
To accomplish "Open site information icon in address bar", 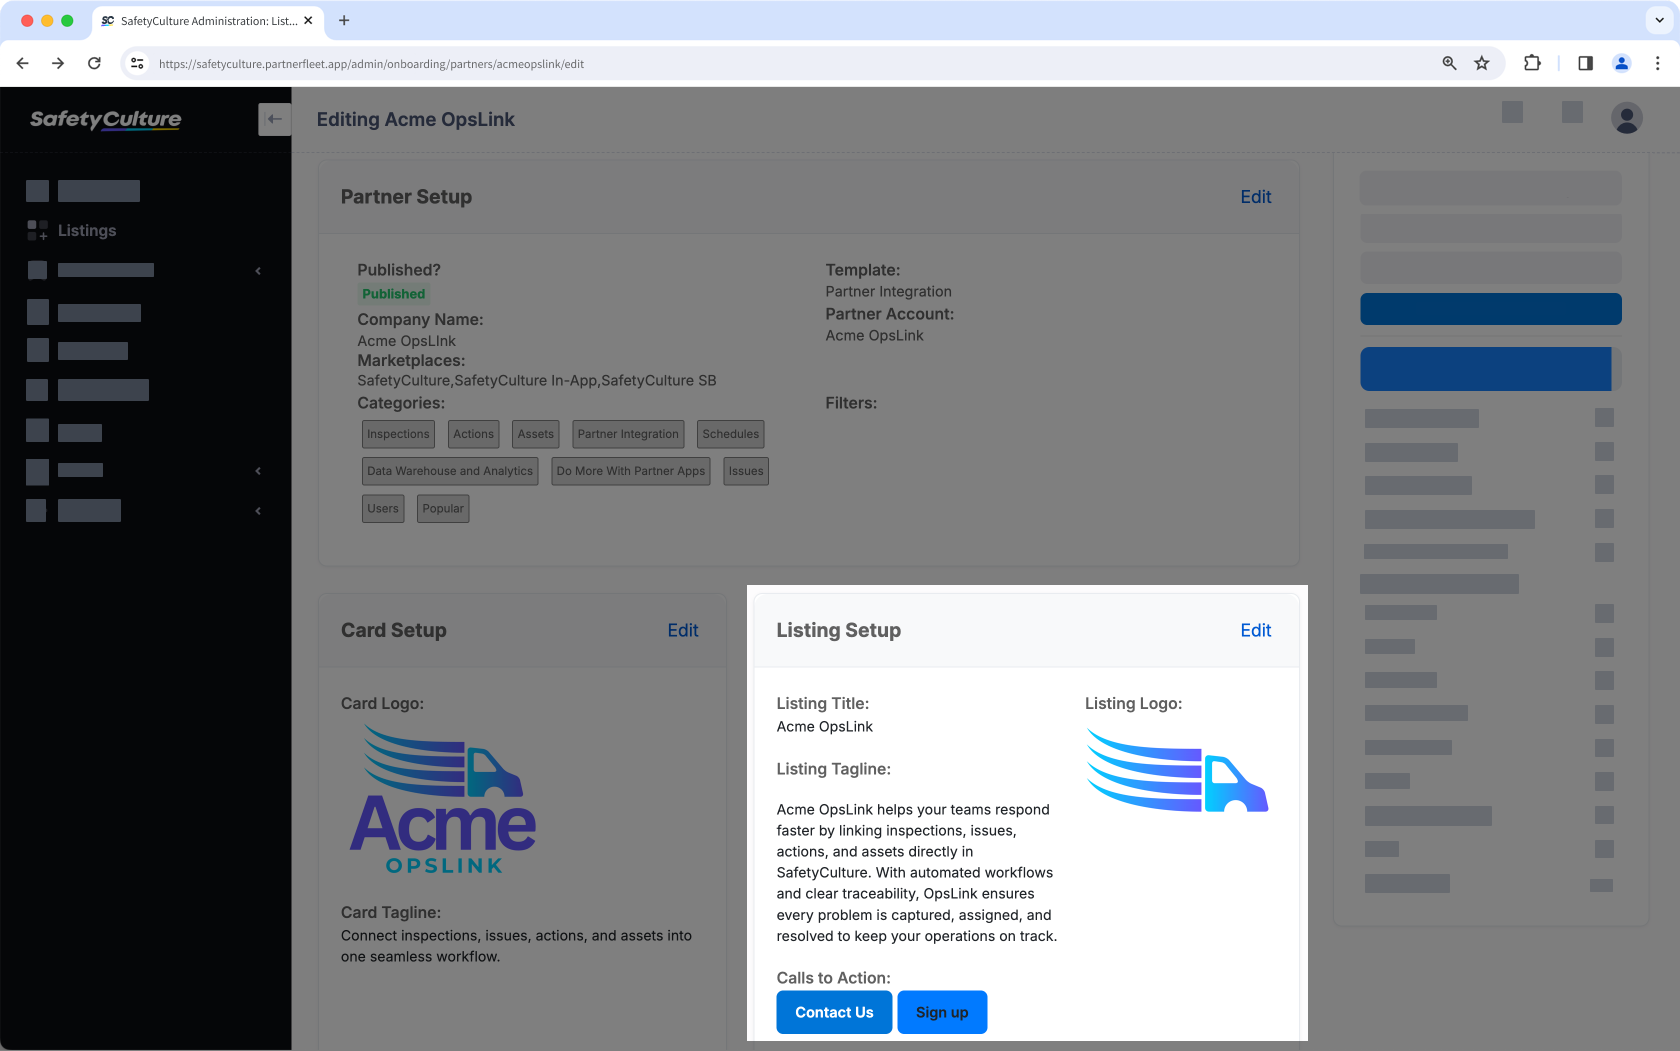I will 138,63.
